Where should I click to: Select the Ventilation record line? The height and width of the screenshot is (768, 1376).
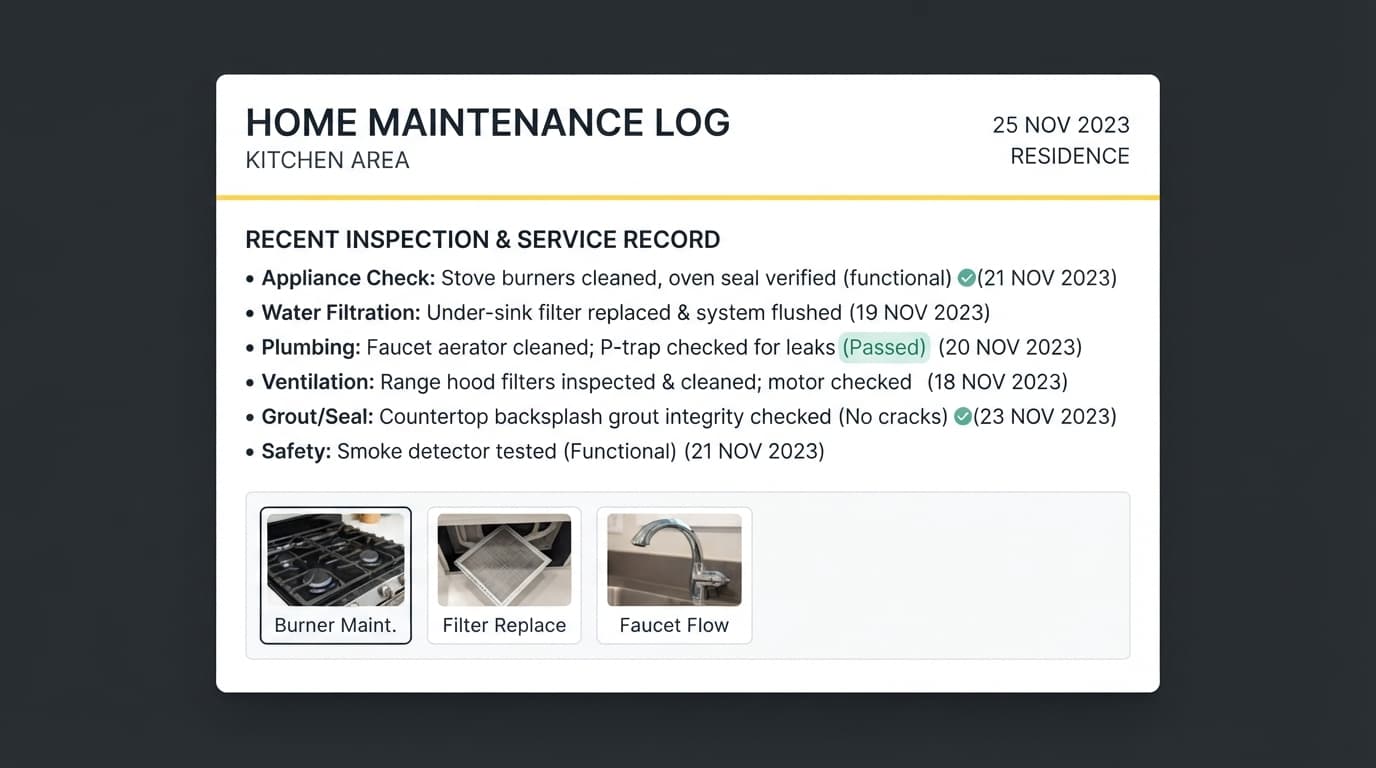click(x=657, y=382)
